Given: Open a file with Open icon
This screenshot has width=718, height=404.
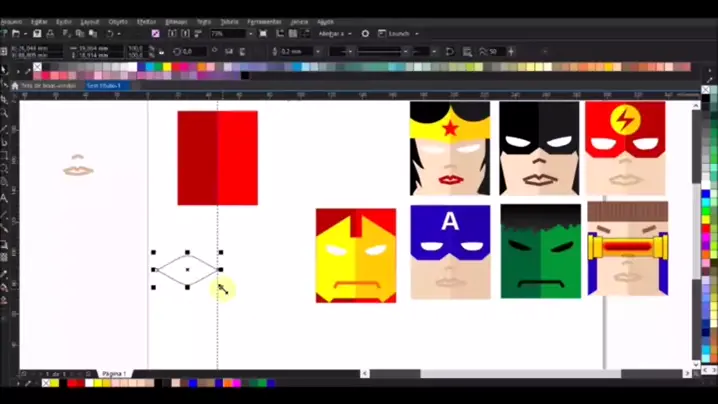Looking at the screenshot, I should point(16,33).
